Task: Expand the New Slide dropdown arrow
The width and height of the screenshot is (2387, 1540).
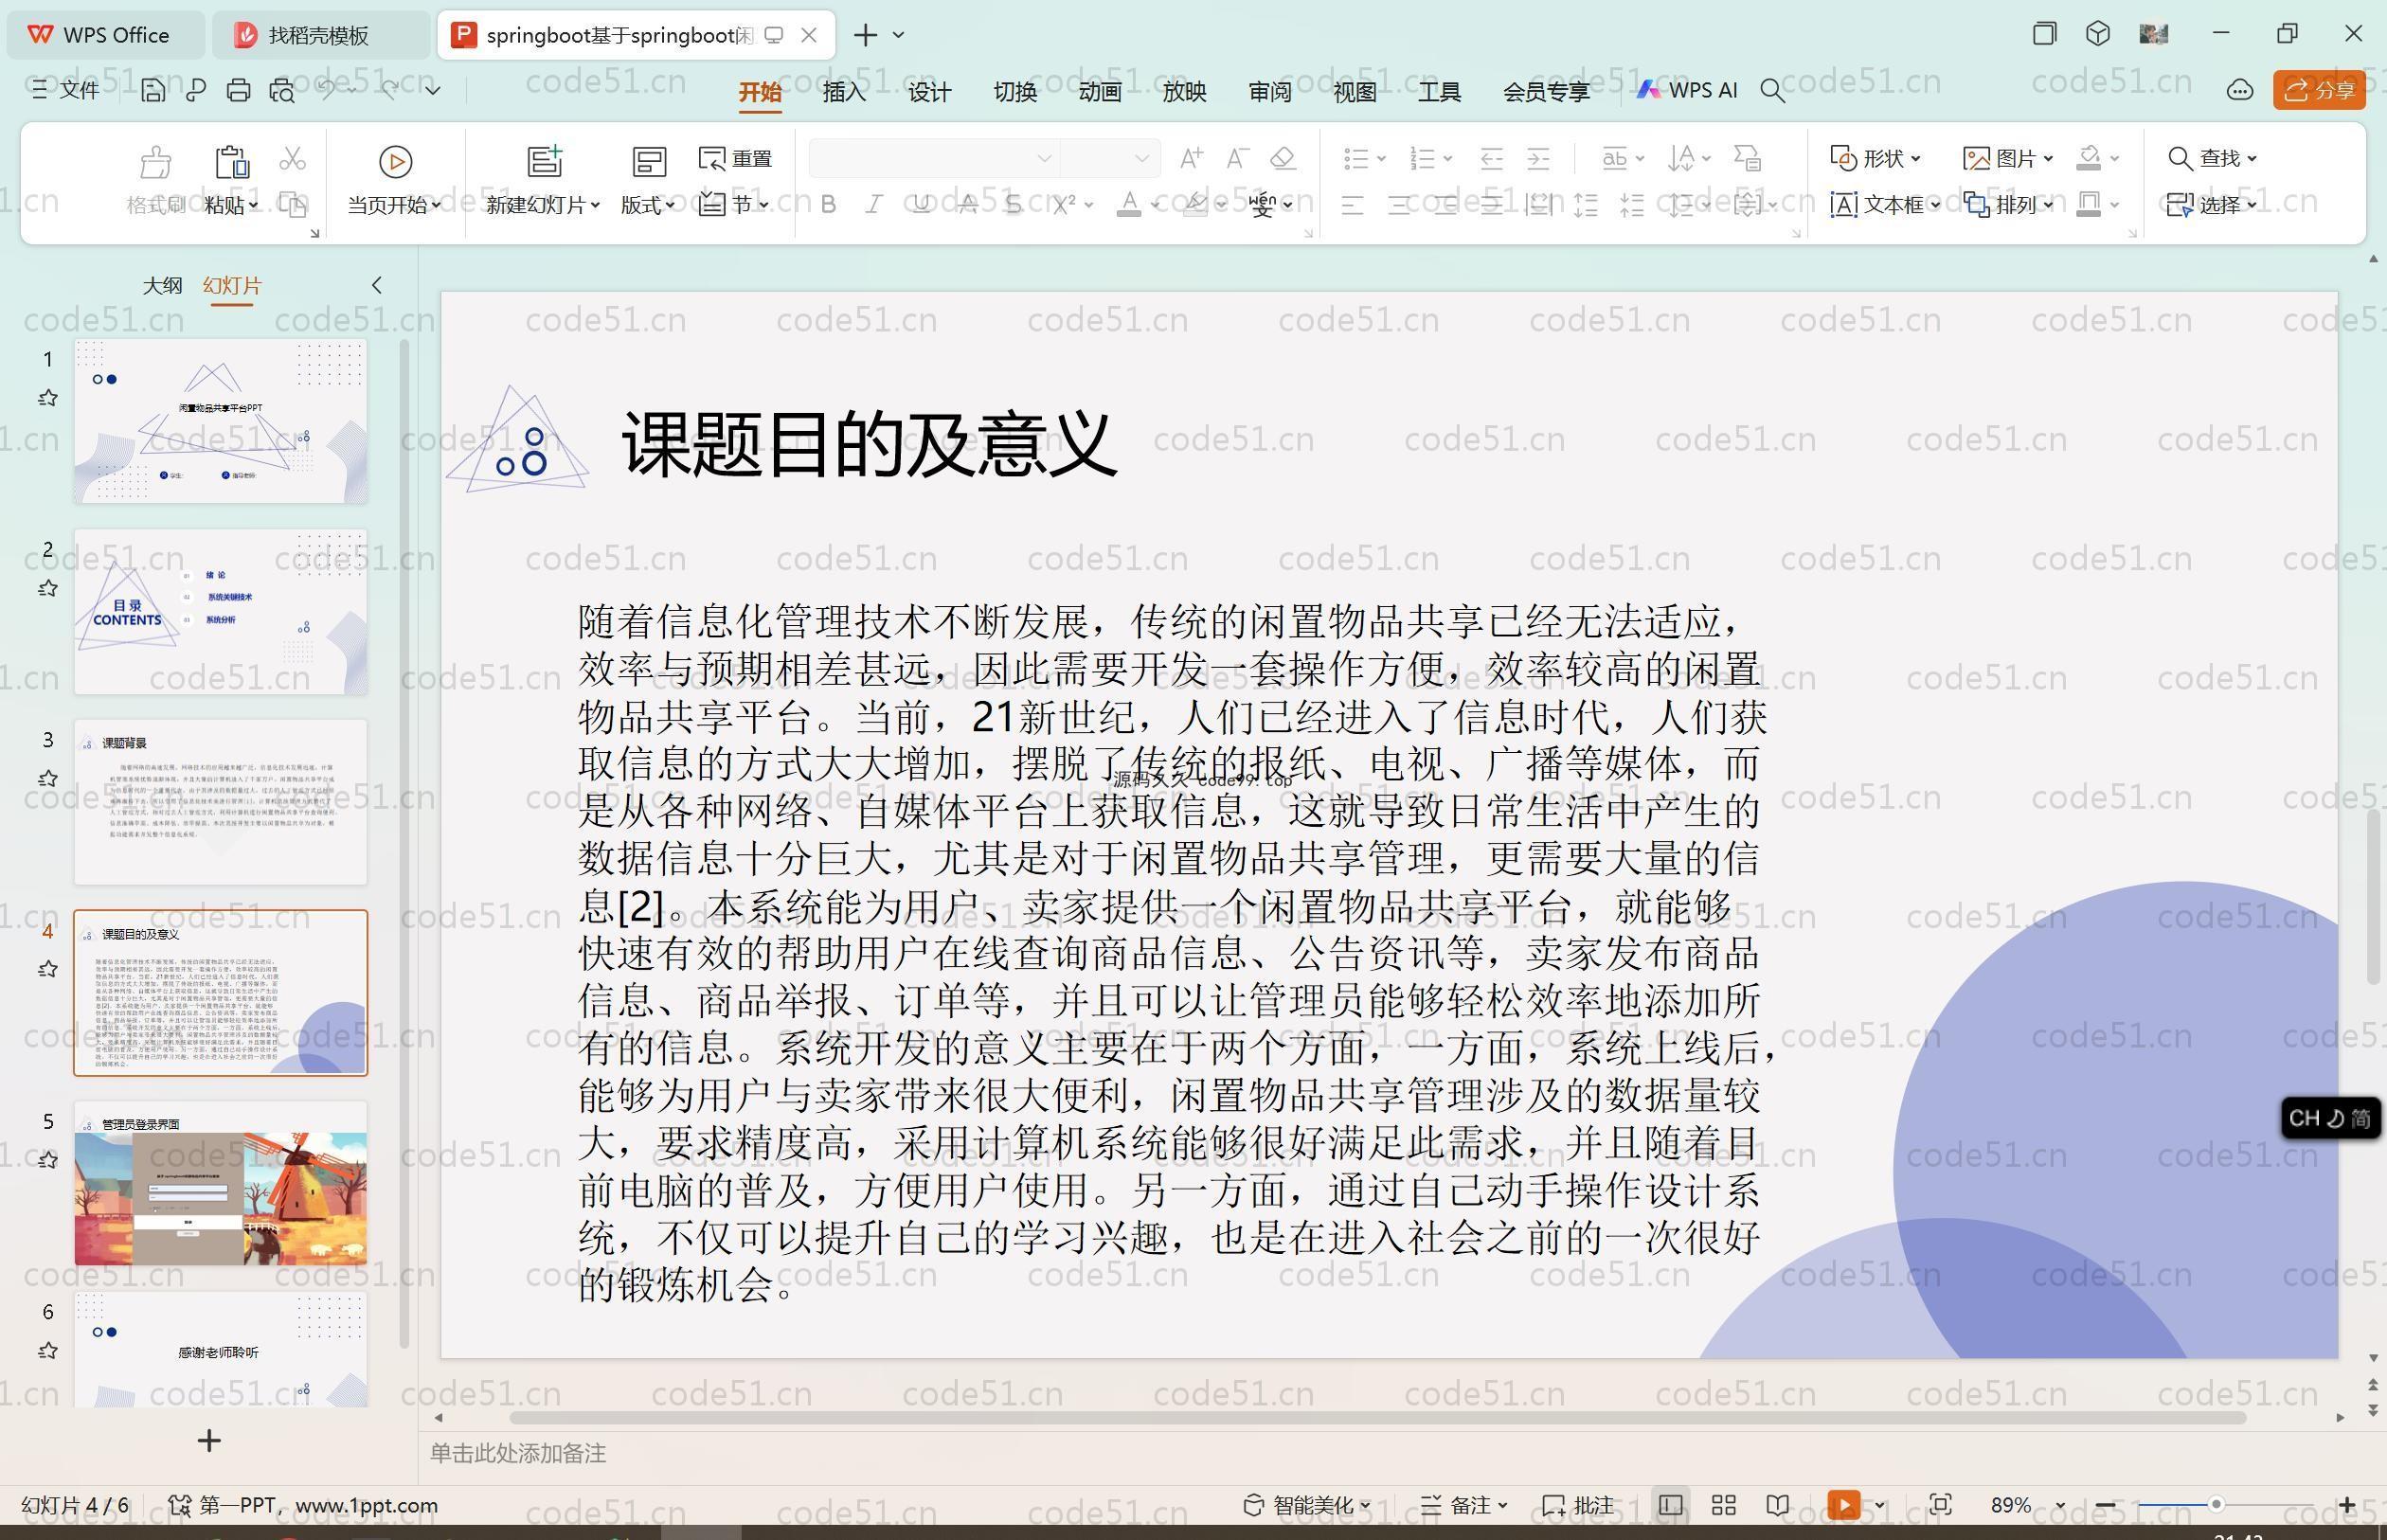Action: tap(595, 205)
